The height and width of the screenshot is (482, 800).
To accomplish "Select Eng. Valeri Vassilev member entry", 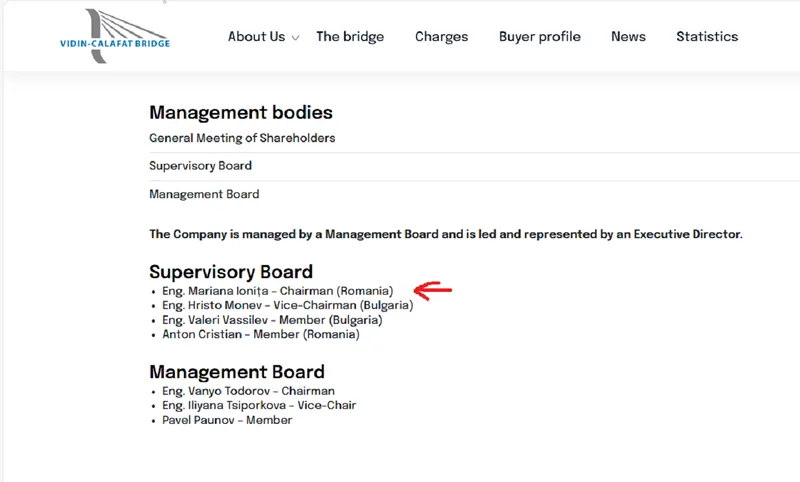I will click(272, 320).
